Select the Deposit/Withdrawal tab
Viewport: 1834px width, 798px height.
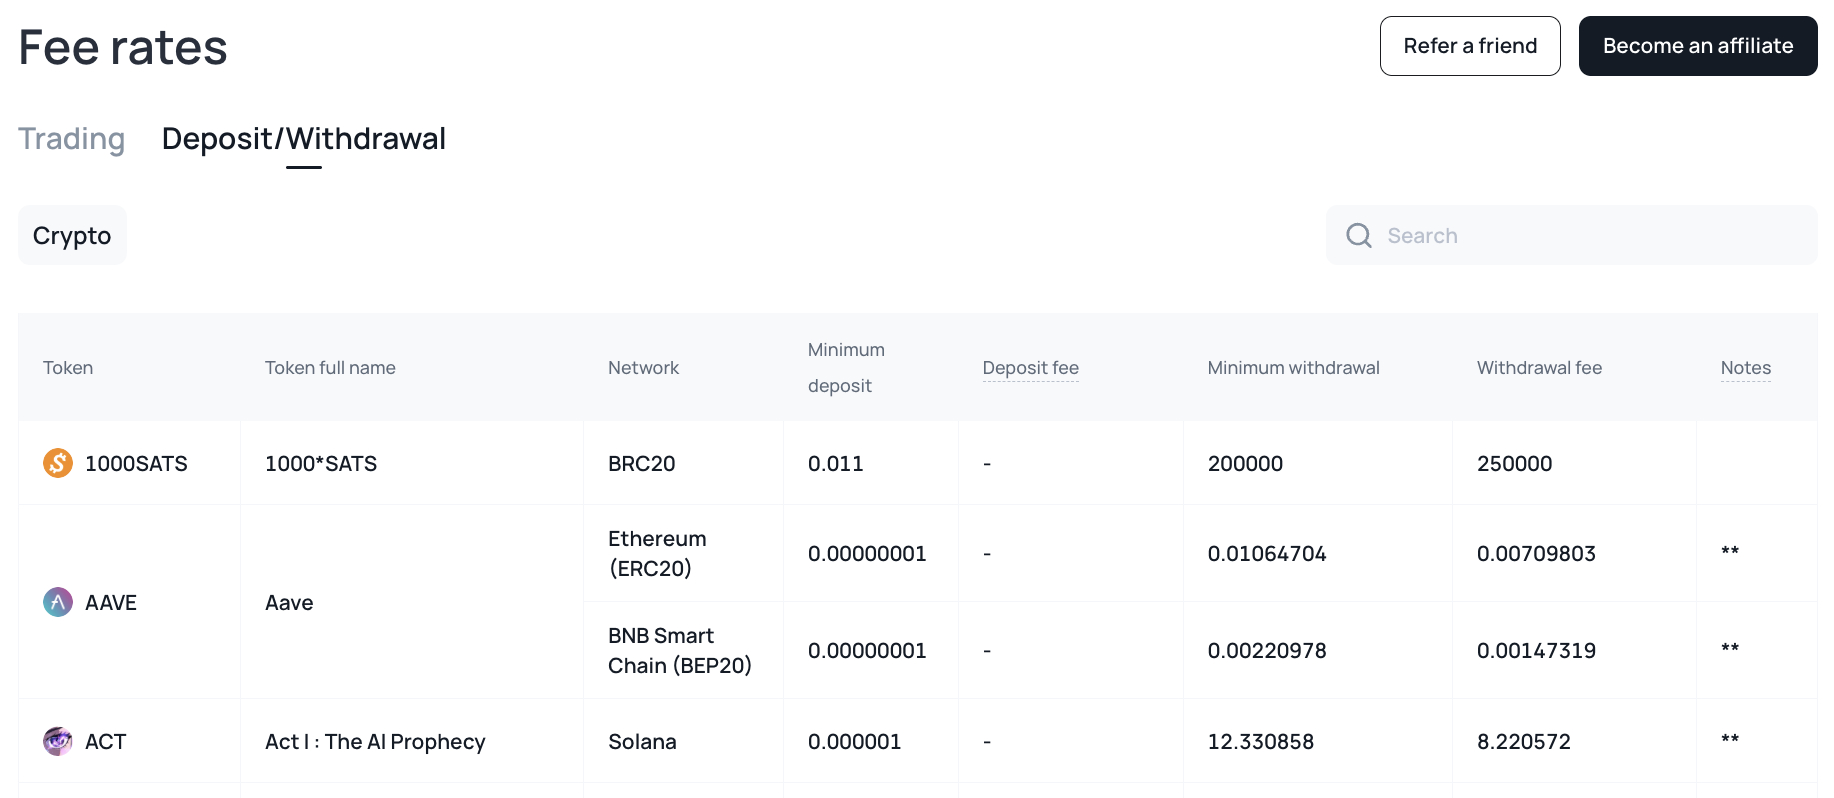(x=303, y=139)
